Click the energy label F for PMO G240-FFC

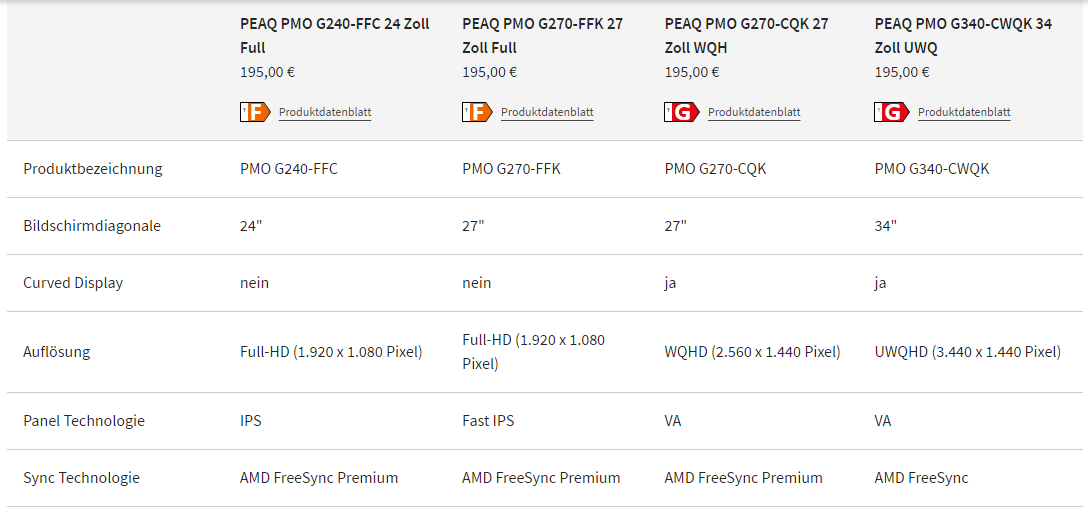tap(255, 112)
